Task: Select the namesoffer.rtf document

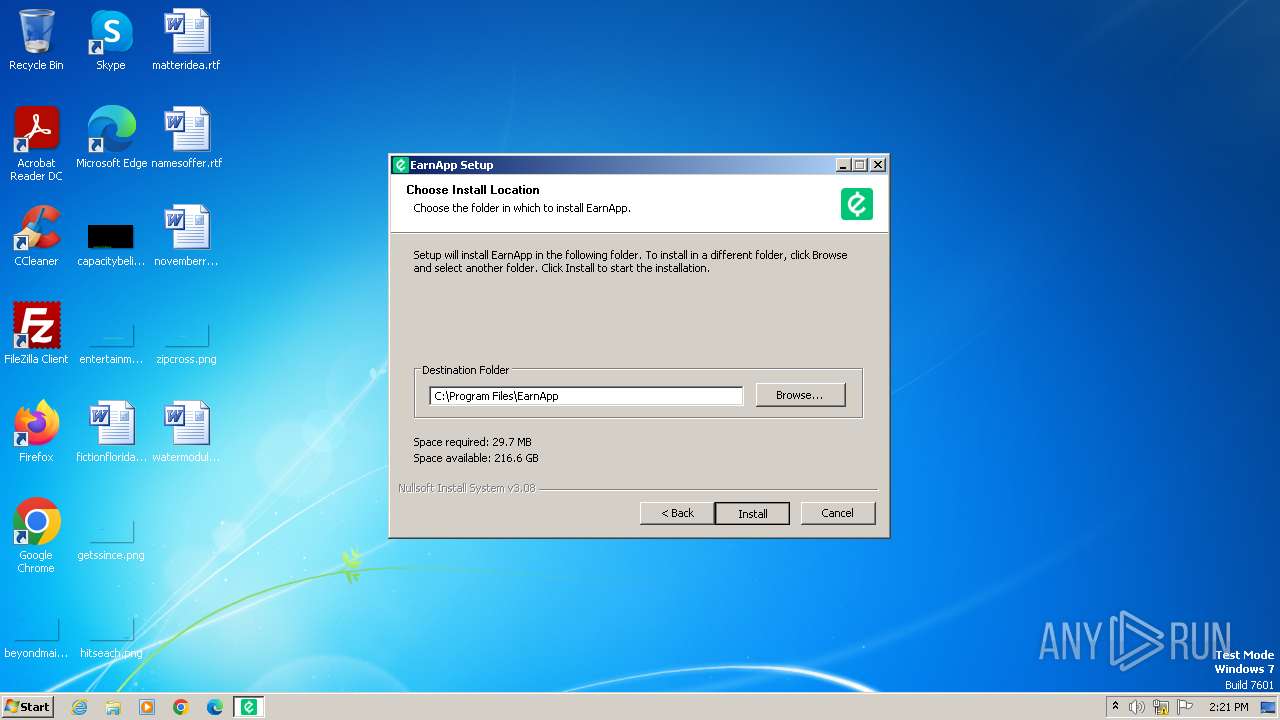Action: tap(186, 138)
